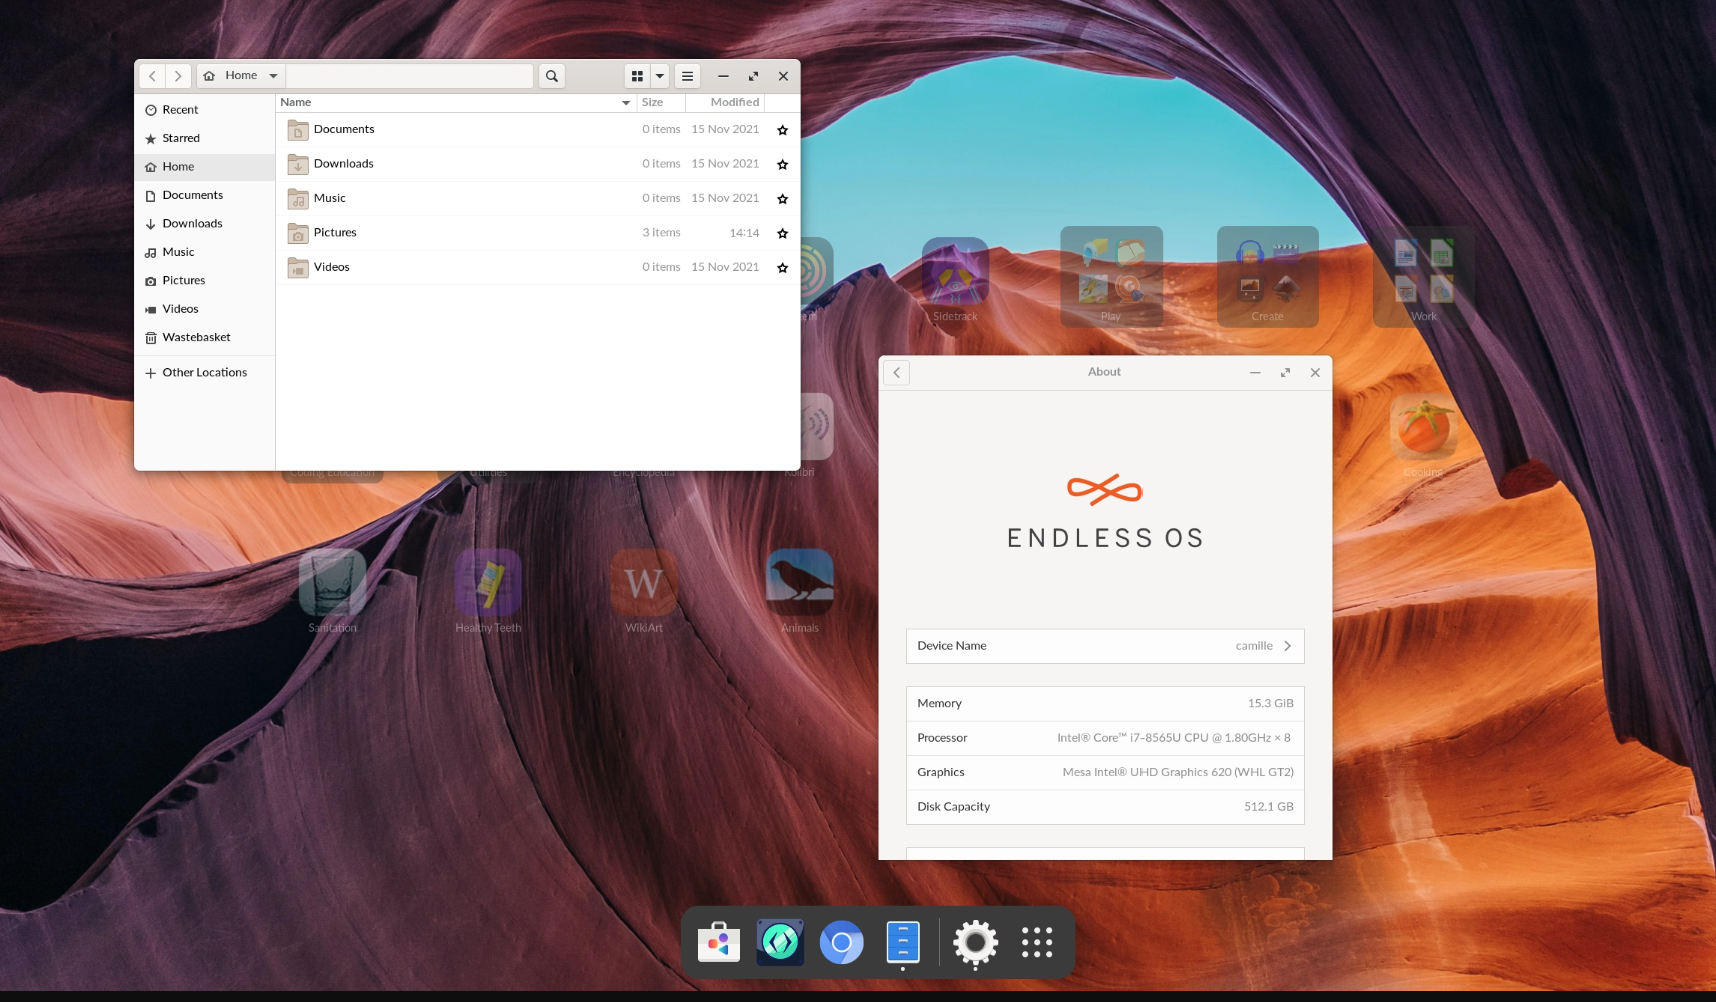Open the App Center from the dock
This screenshot has height=1002, width=1716.
point(717,941)
